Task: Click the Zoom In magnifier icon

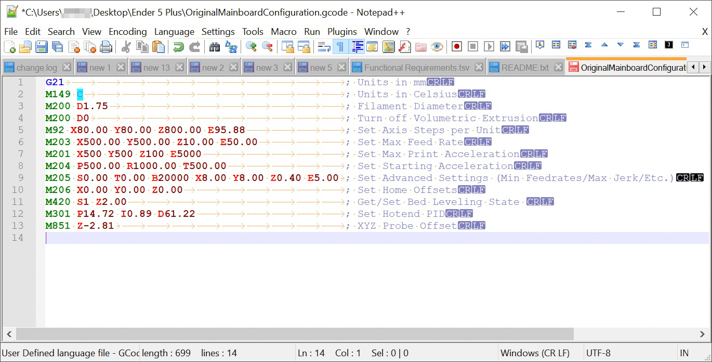Action: [x=251, y=46]
